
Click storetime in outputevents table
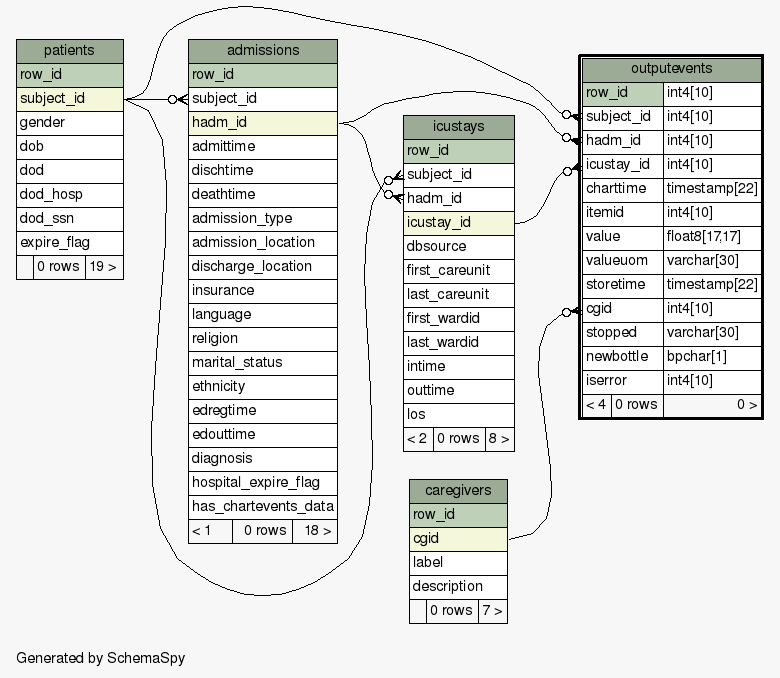(x=623, y=285)
